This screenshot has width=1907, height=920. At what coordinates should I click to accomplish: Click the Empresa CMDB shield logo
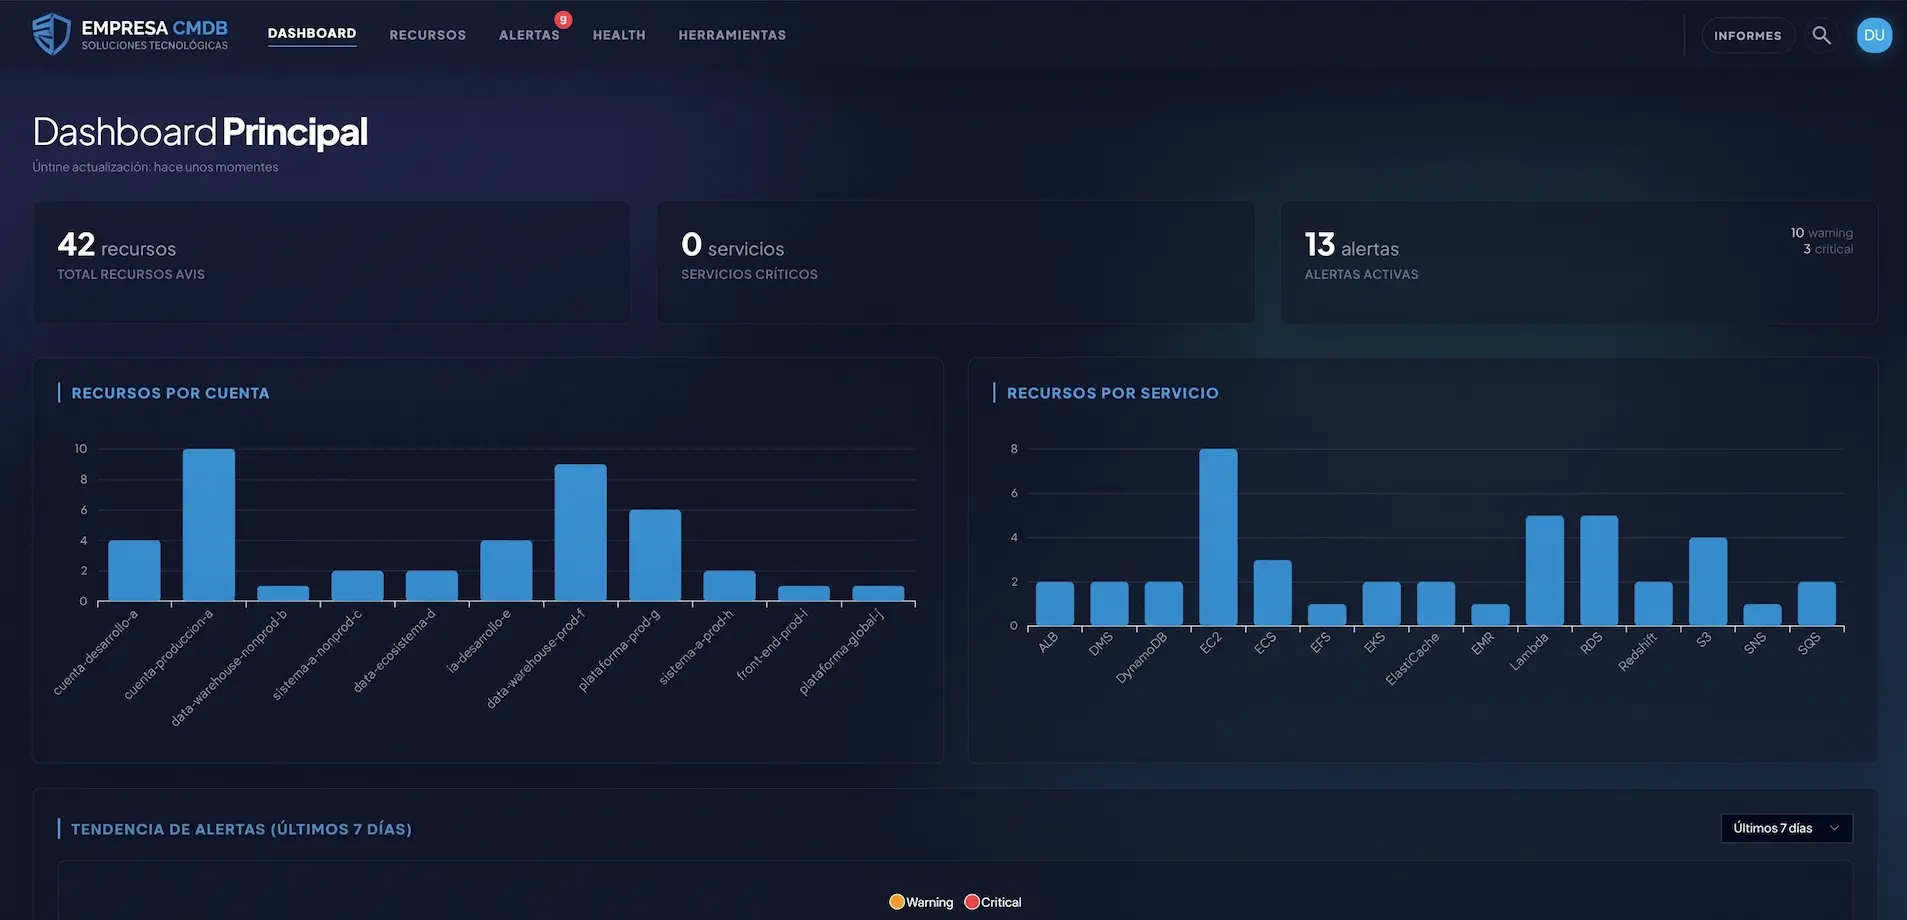[x=51, y=34]
